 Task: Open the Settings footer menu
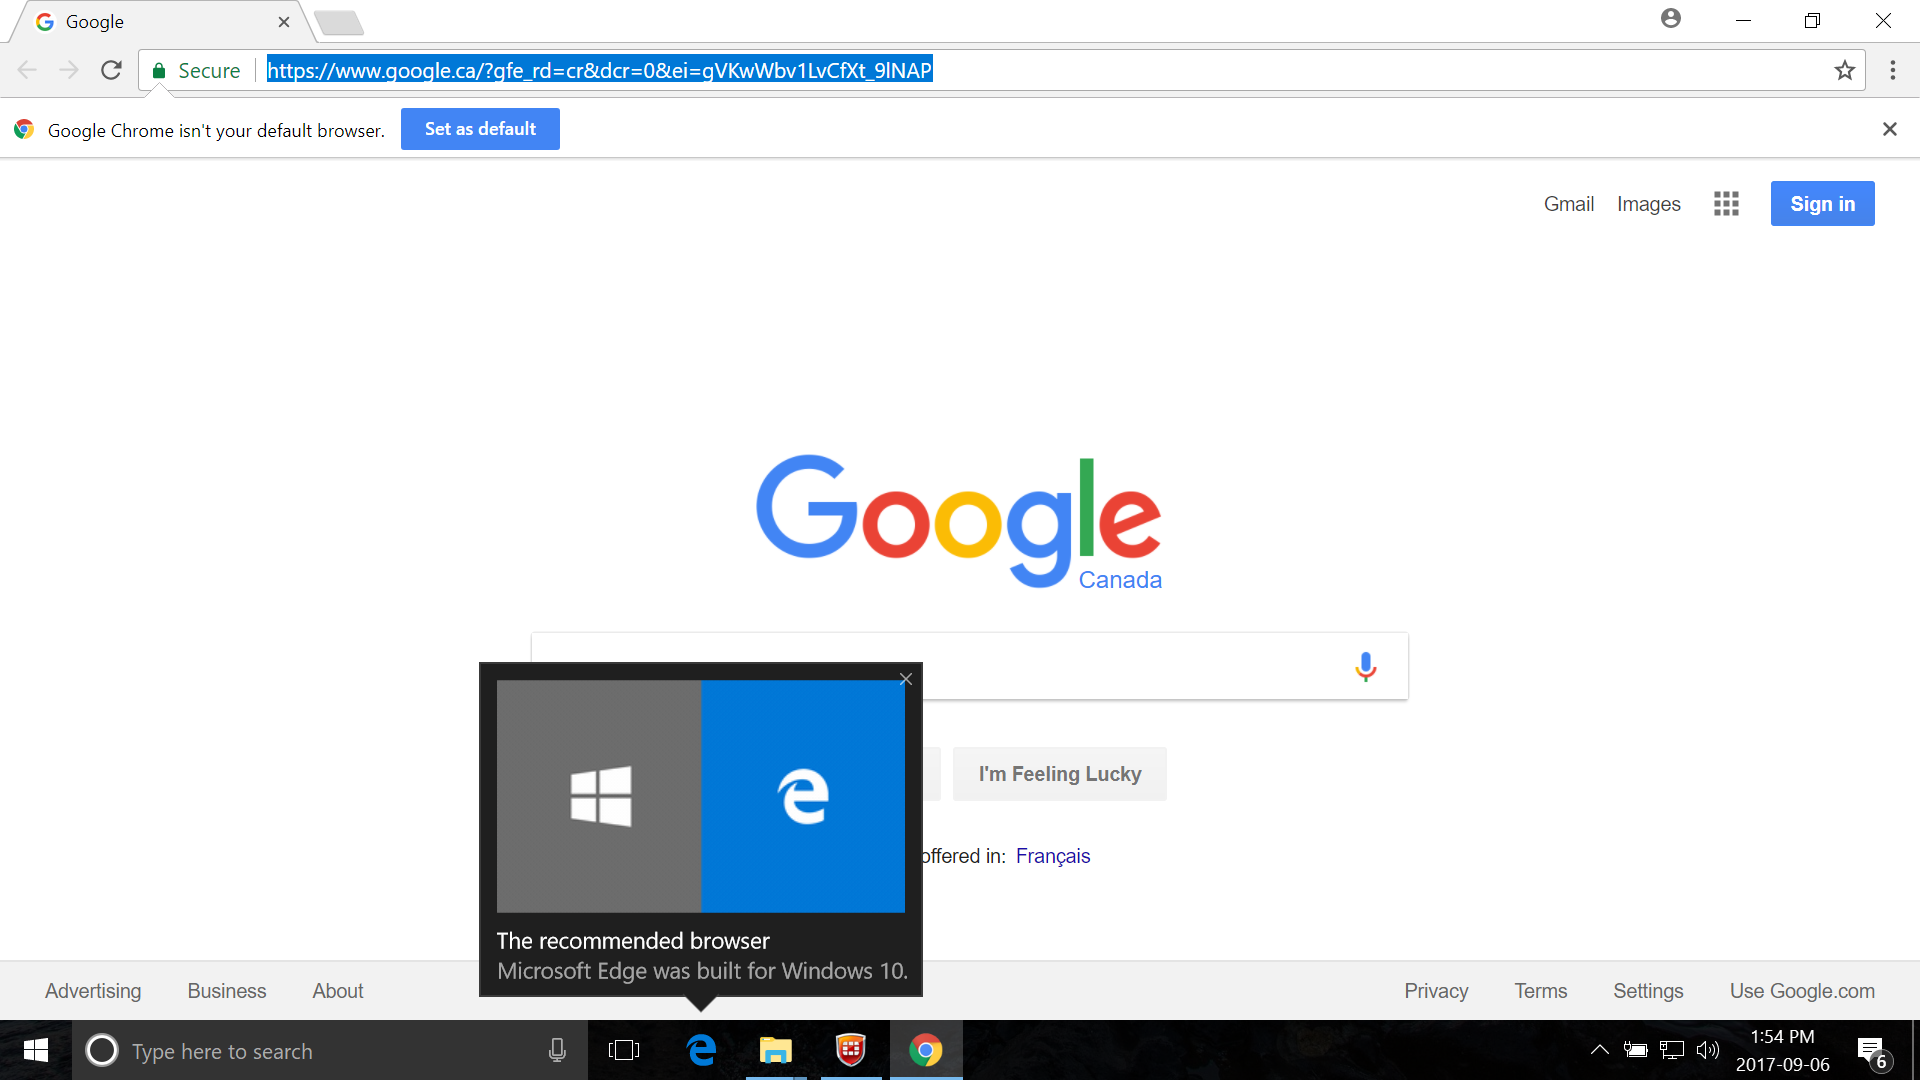tap(1648, 991)
